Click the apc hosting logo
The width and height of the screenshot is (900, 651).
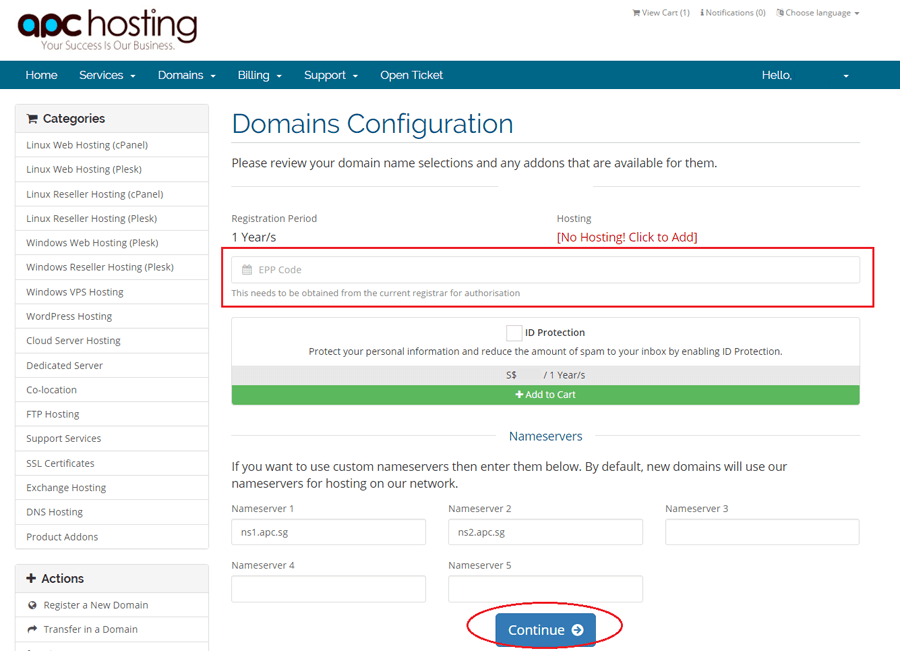(107, 29)
